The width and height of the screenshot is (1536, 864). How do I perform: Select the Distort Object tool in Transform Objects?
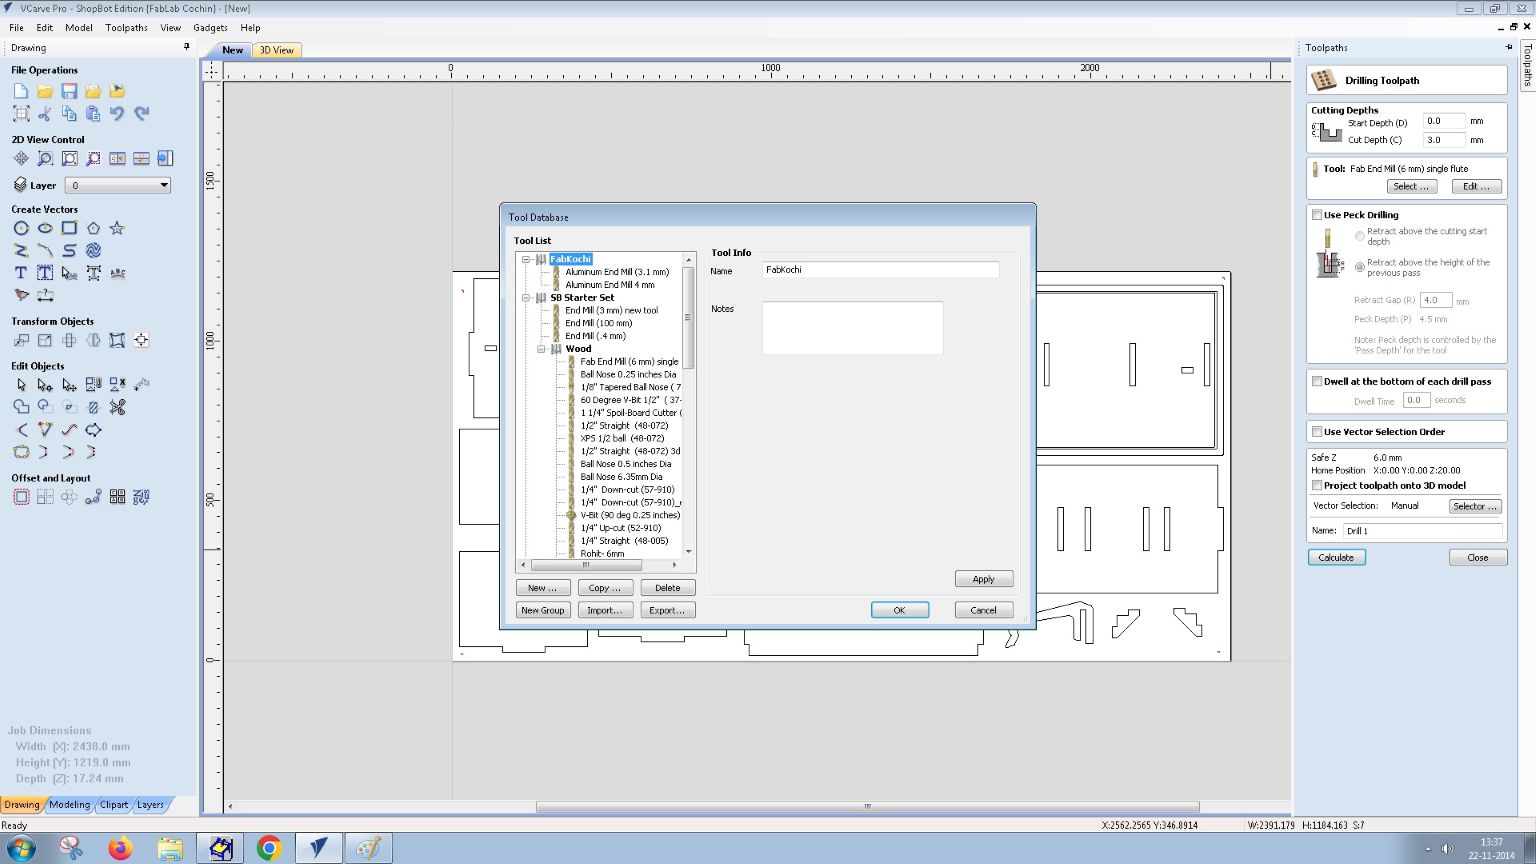click(x=117, y=341)
